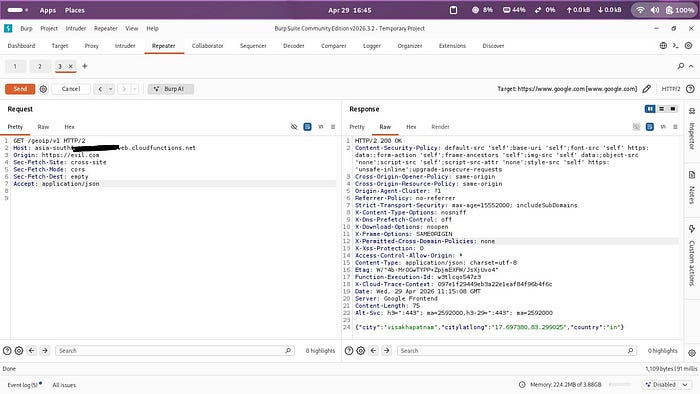Expand next-request history dropdown arrow
The height and width of the screenshot is (394, 700).
(135, 89)
